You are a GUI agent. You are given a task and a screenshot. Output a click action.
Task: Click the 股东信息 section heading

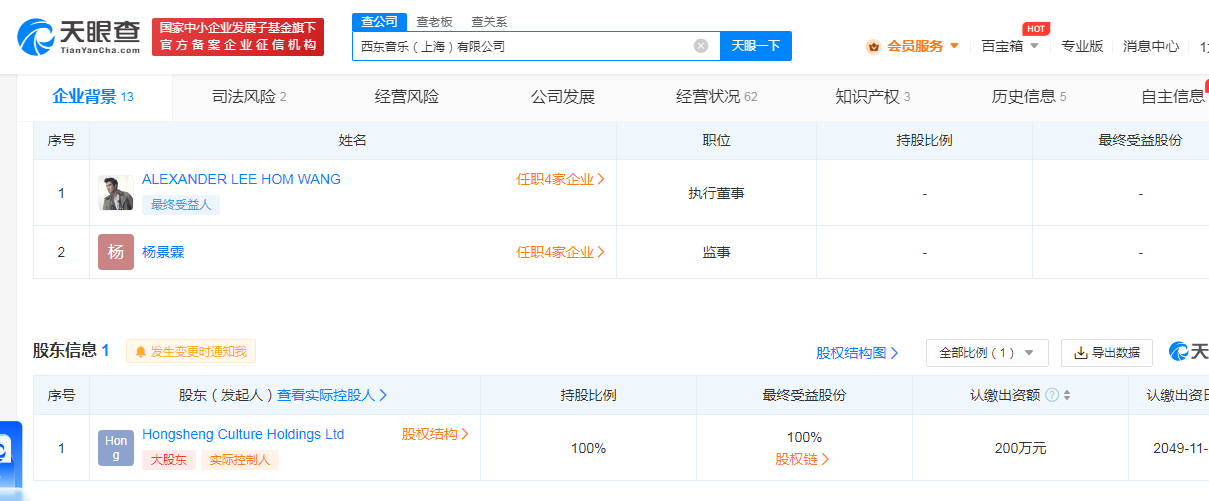pyautogui.click(x=64, y=350)
